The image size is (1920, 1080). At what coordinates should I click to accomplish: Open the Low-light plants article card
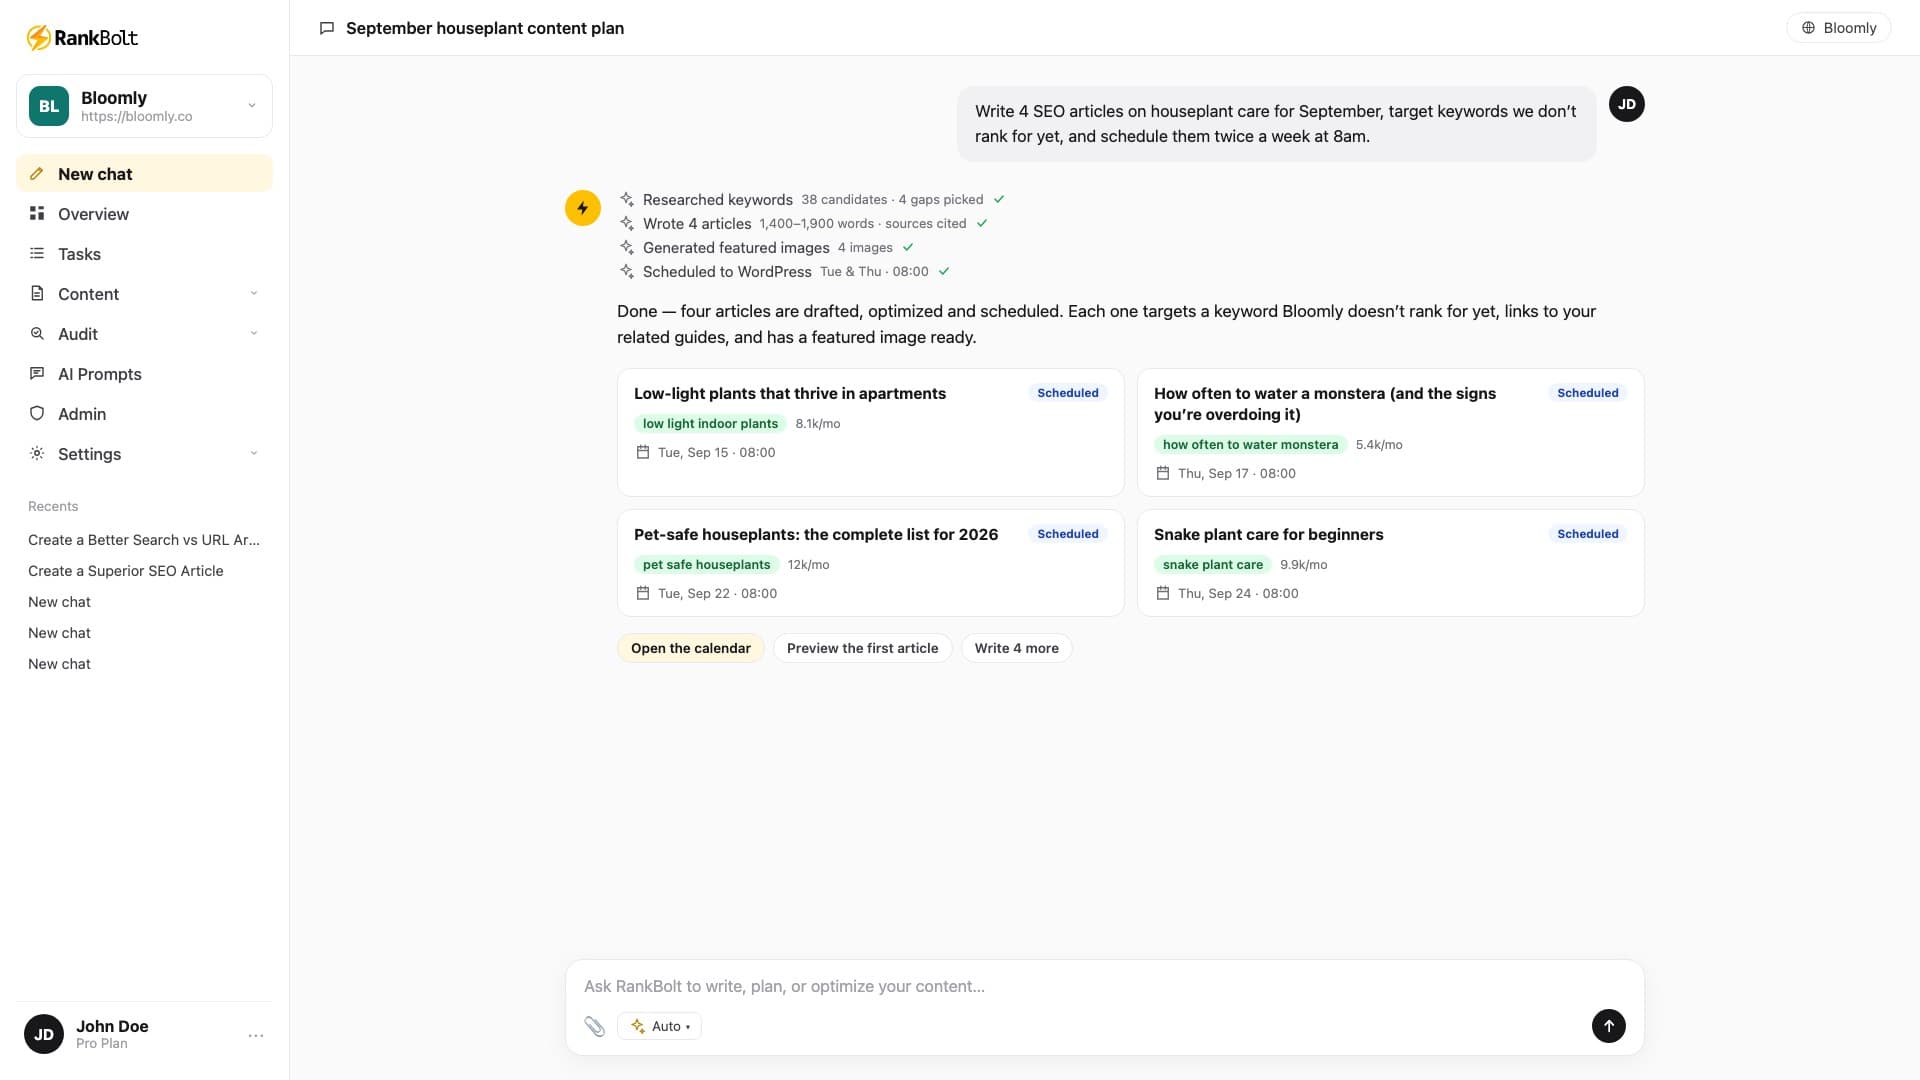870,432
